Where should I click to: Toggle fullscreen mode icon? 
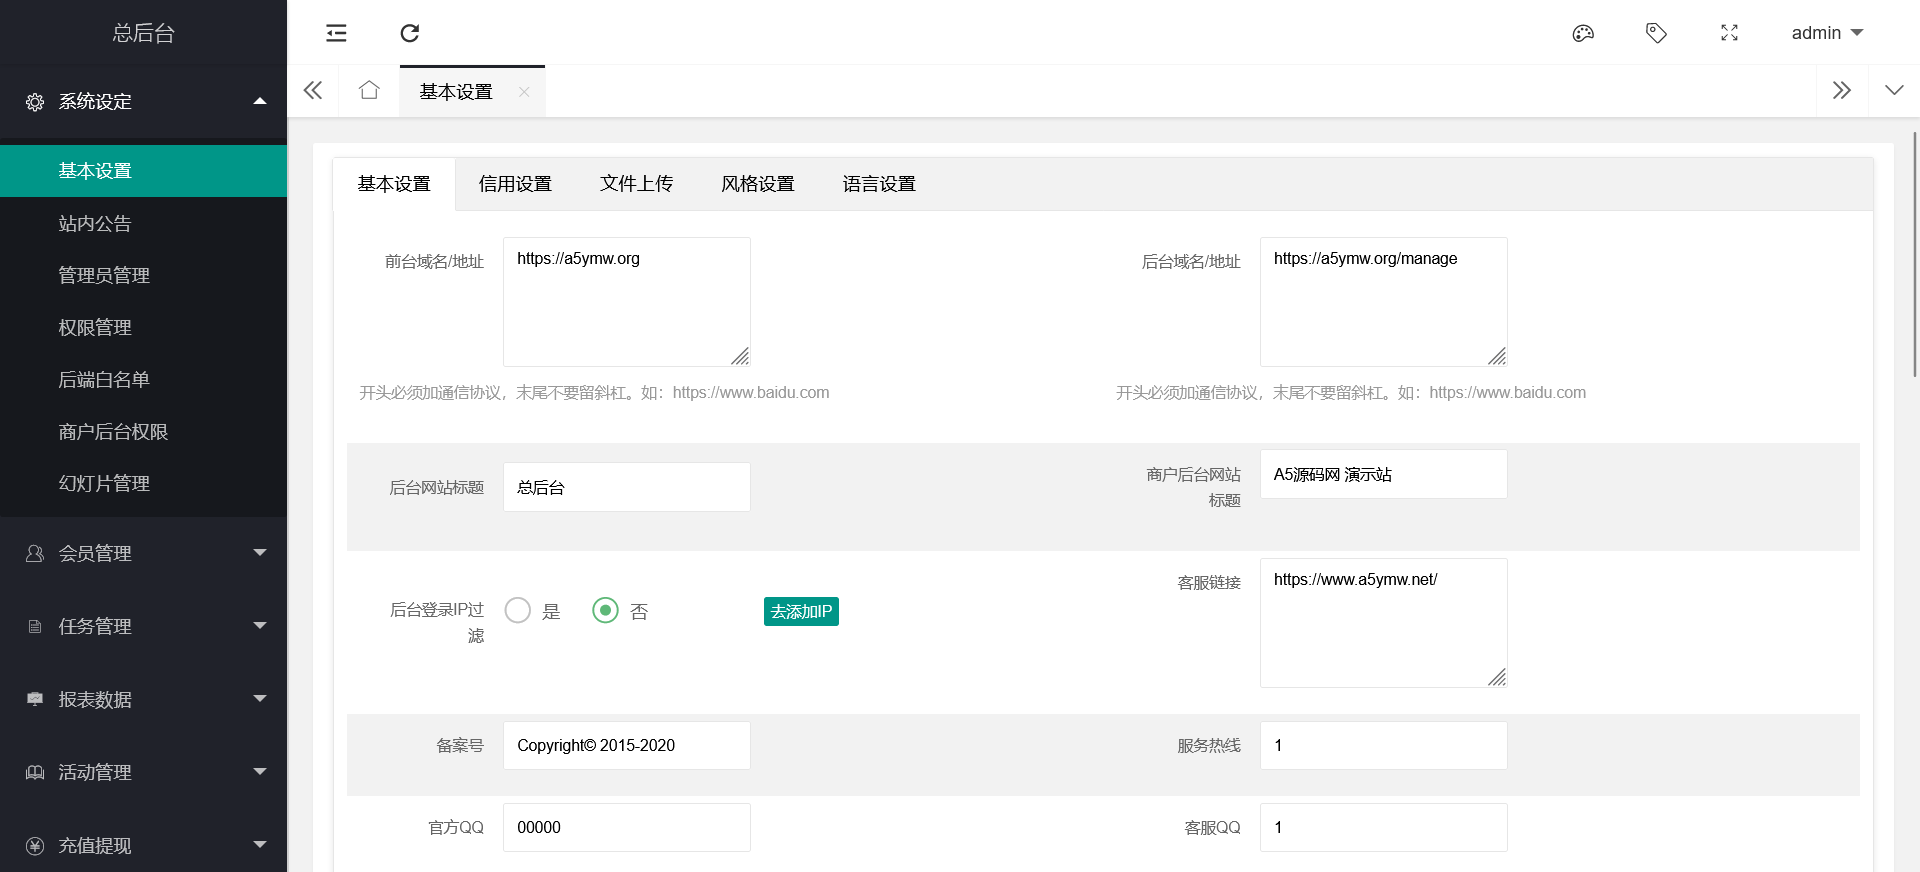[1729, 33]
